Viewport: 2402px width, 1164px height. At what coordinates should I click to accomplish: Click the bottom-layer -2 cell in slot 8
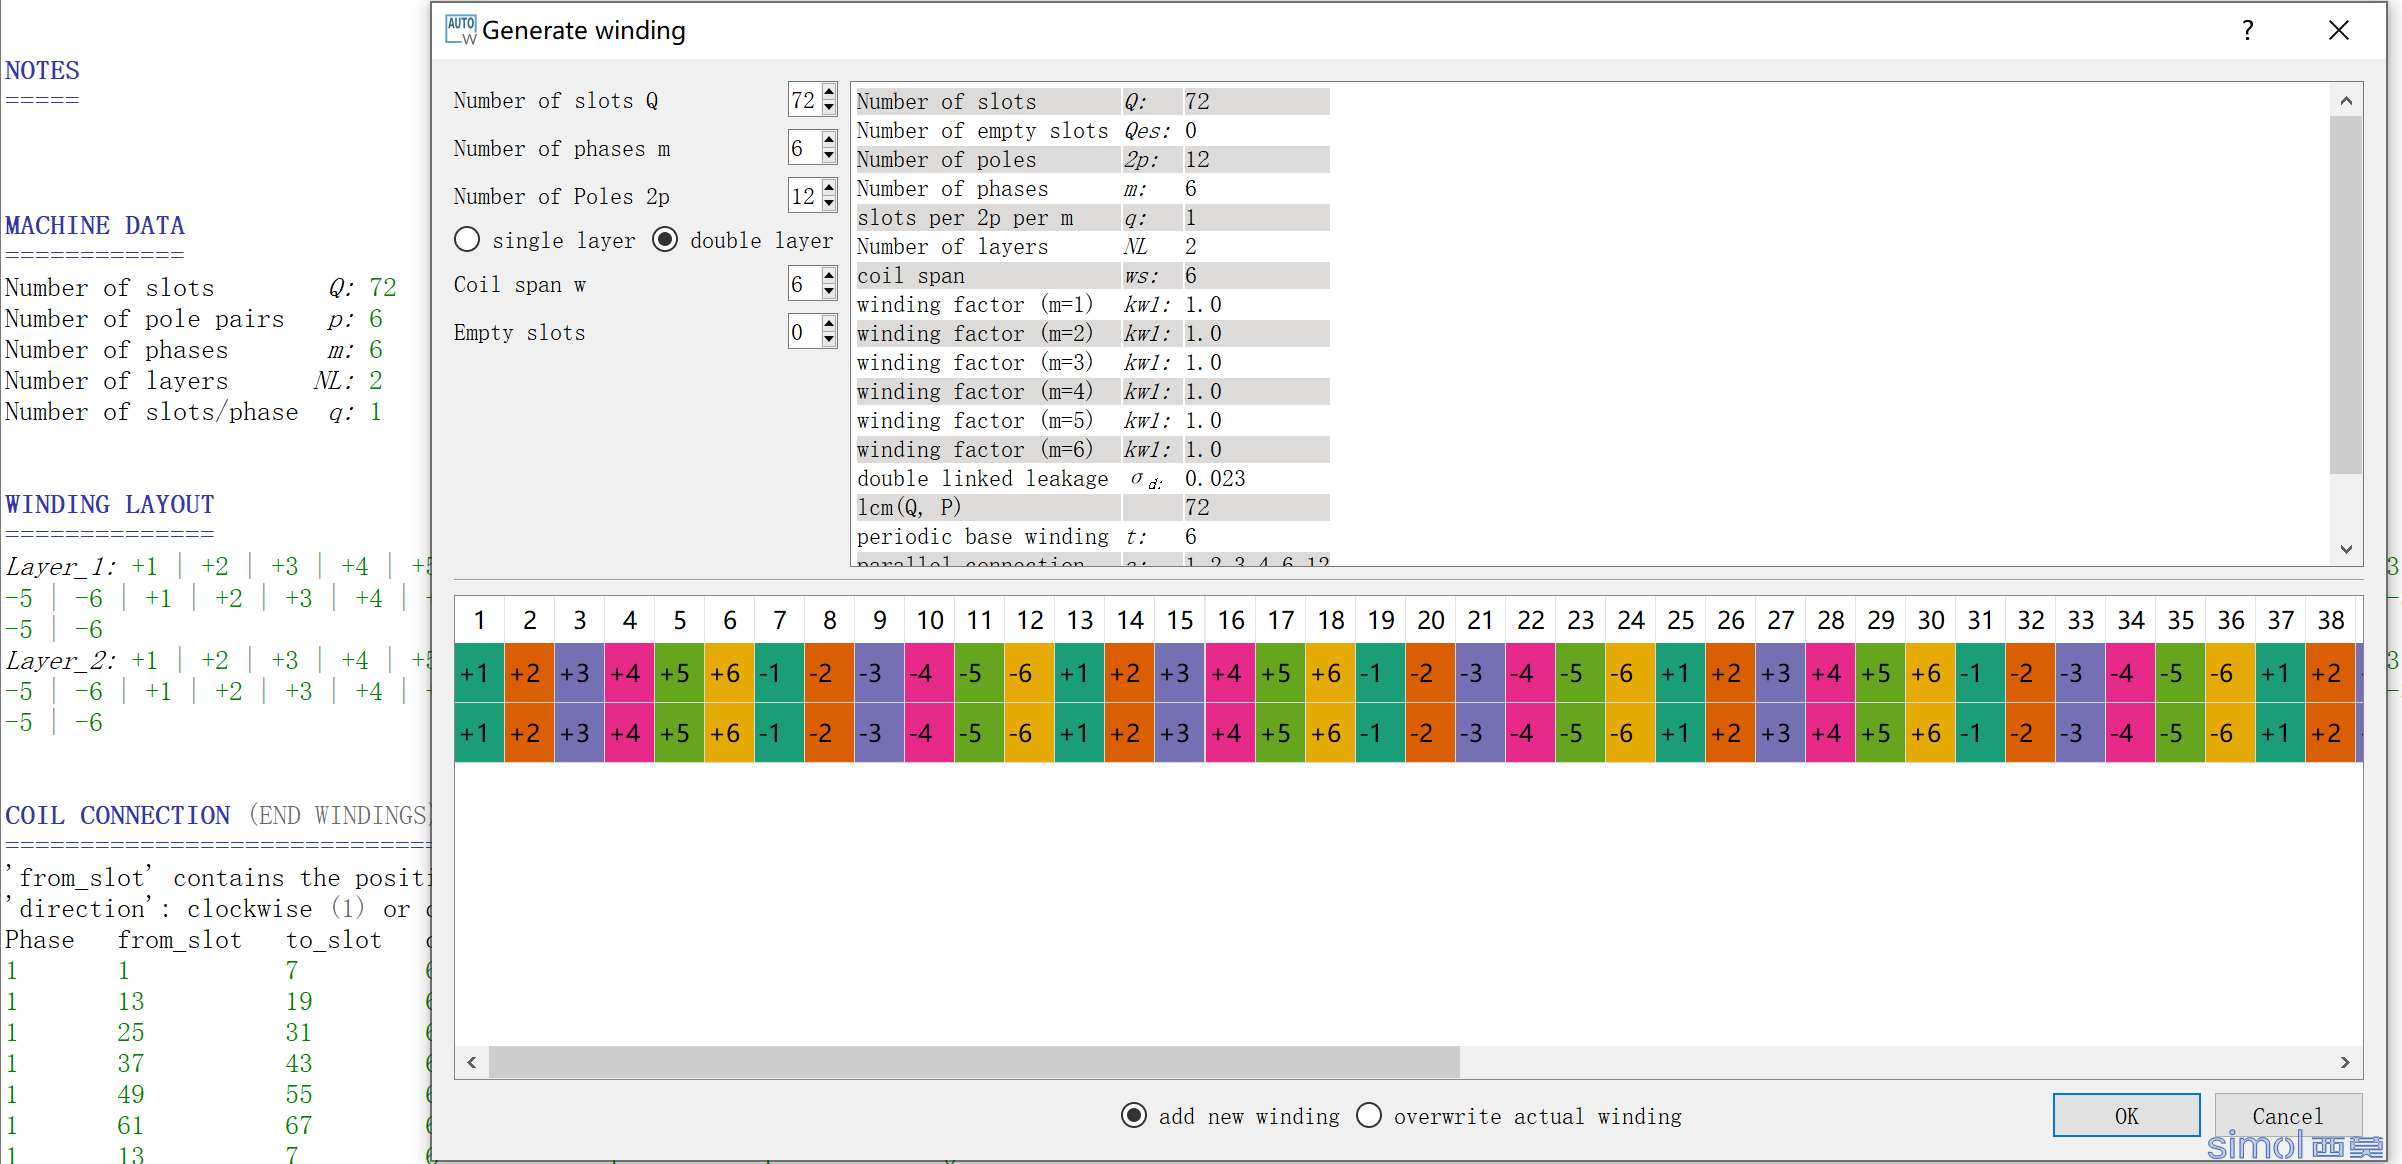coord(829,733)
